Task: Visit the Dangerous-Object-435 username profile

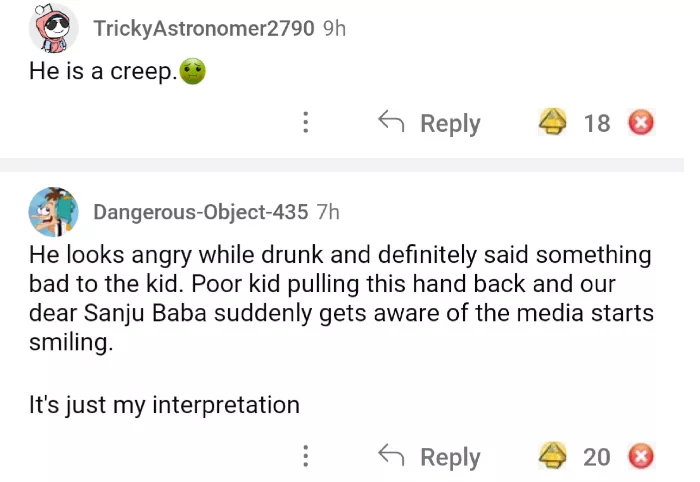Action: (200, 212)
